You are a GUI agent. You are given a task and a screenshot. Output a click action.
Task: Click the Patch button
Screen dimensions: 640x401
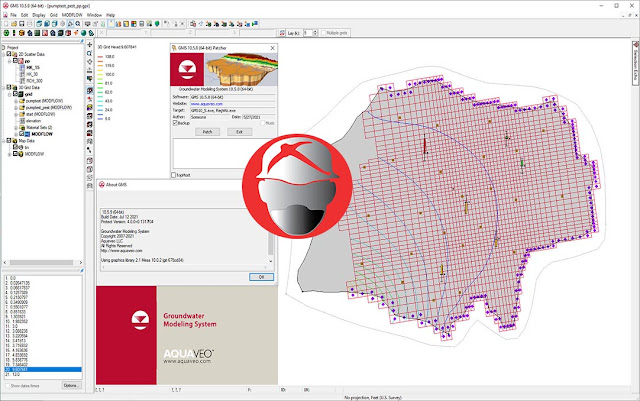pos(207,132)
